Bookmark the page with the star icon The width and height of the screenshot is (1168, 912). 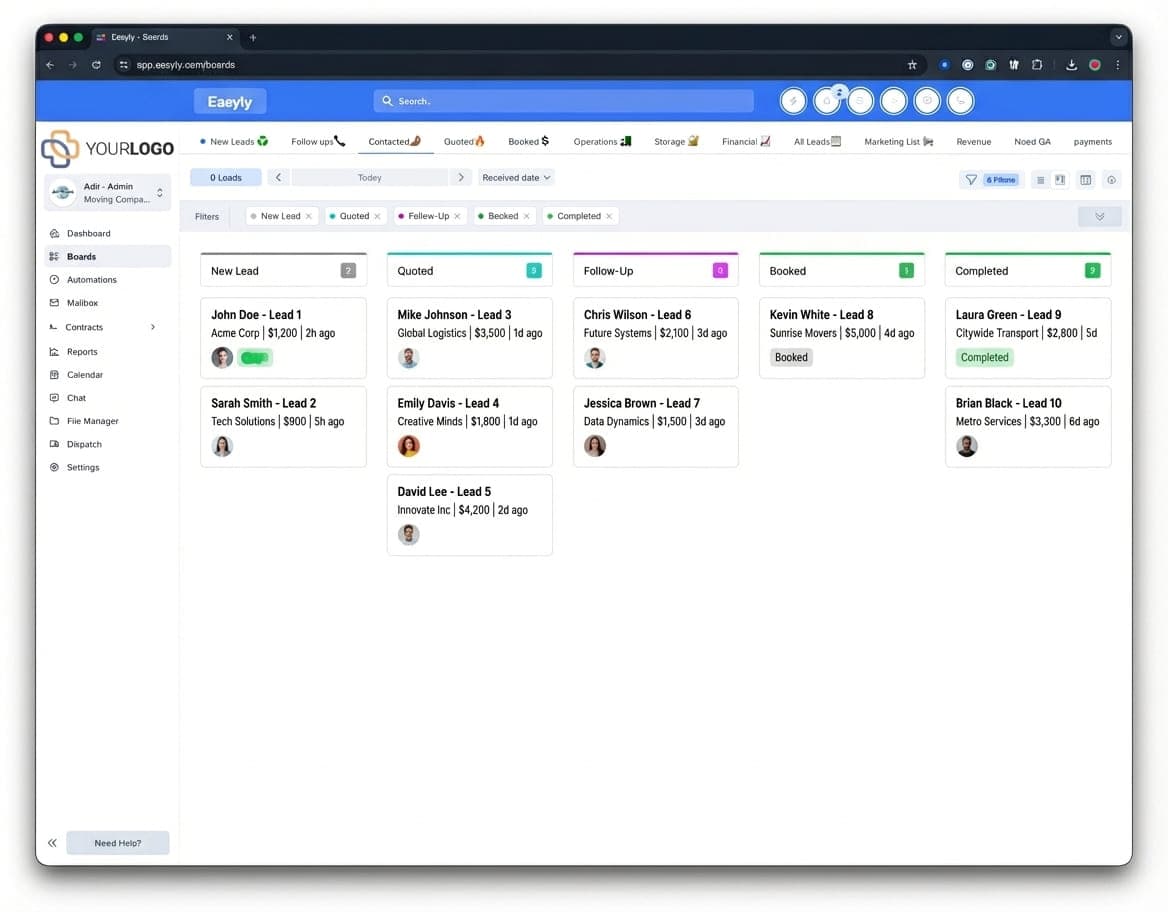click(912, 65)
